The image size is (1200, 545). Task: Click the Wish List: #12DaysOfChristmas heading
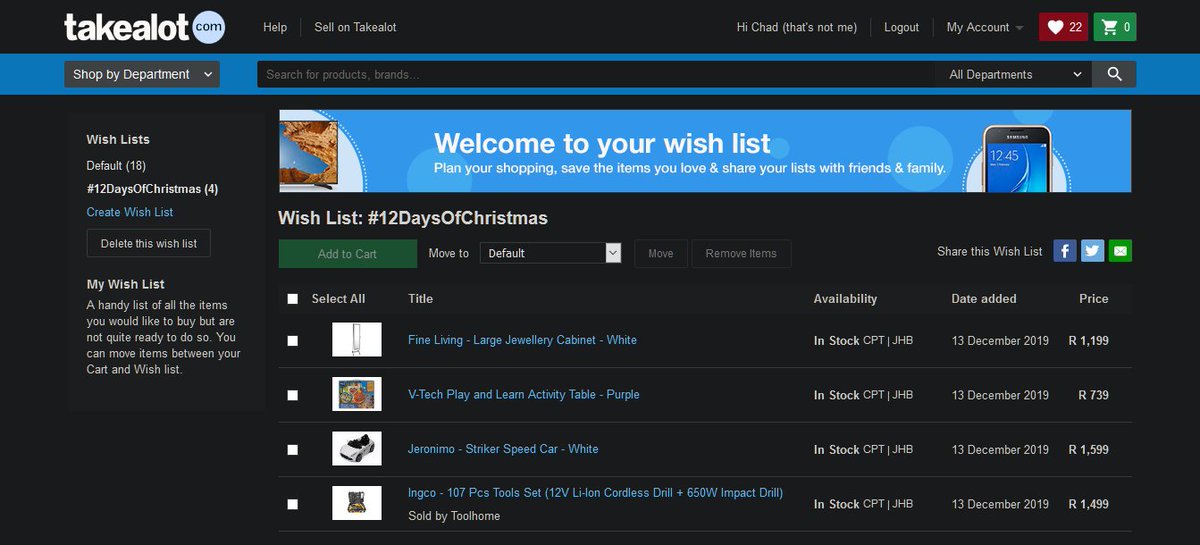(413, 218)
